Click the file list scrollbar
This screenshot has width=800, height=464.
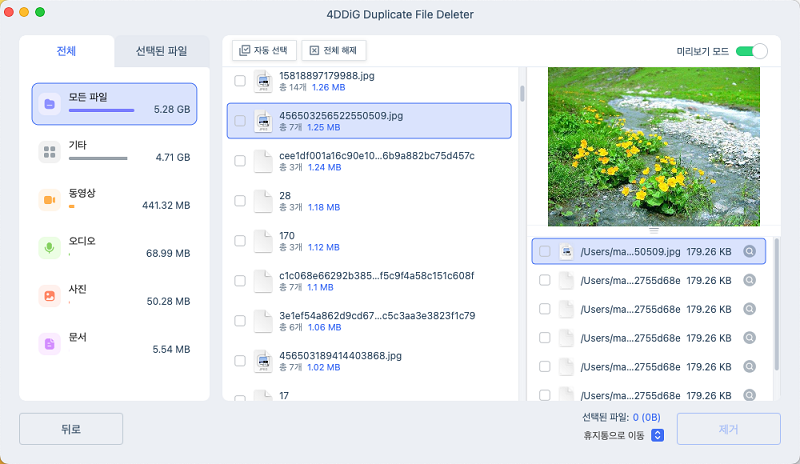tap(522, 93)
